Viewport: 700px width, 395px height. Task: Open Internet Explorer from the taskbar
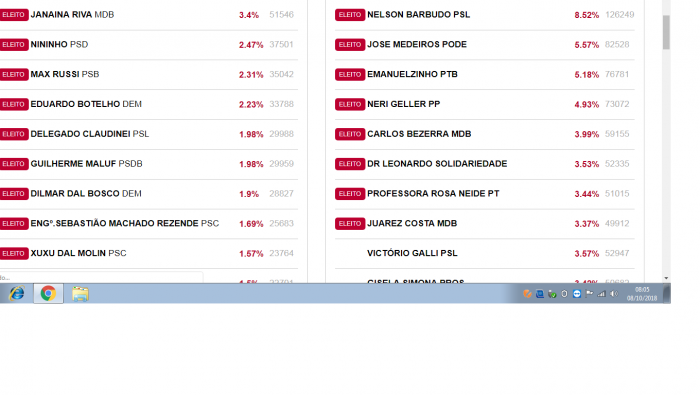point(17,294)
